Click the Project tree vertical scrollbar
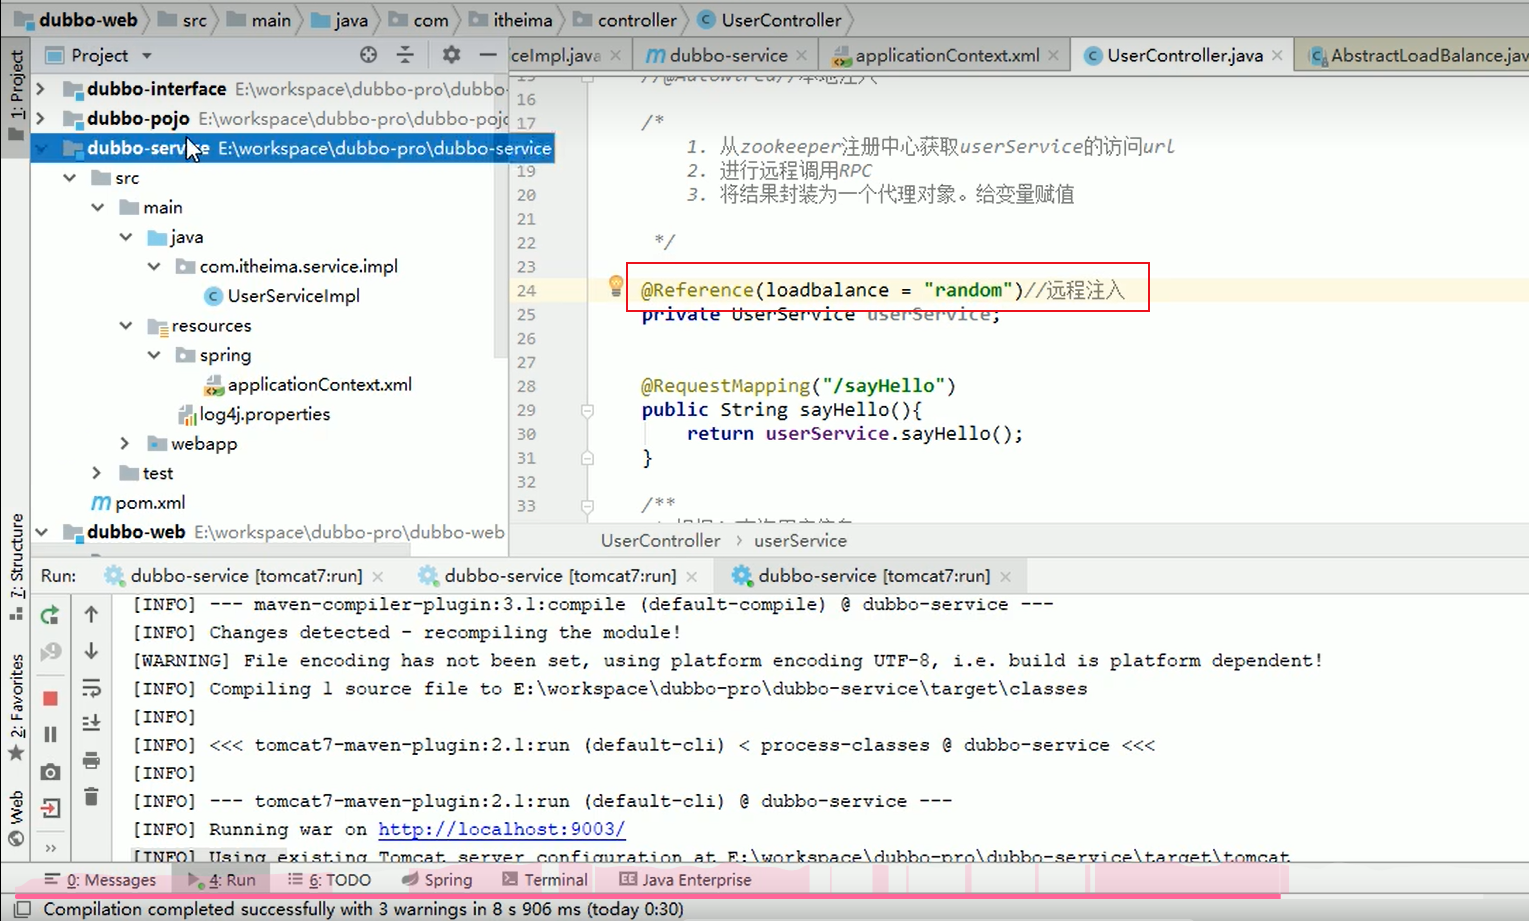The width and height of the screenshot is (1529, 921). (x=502, y=215)
